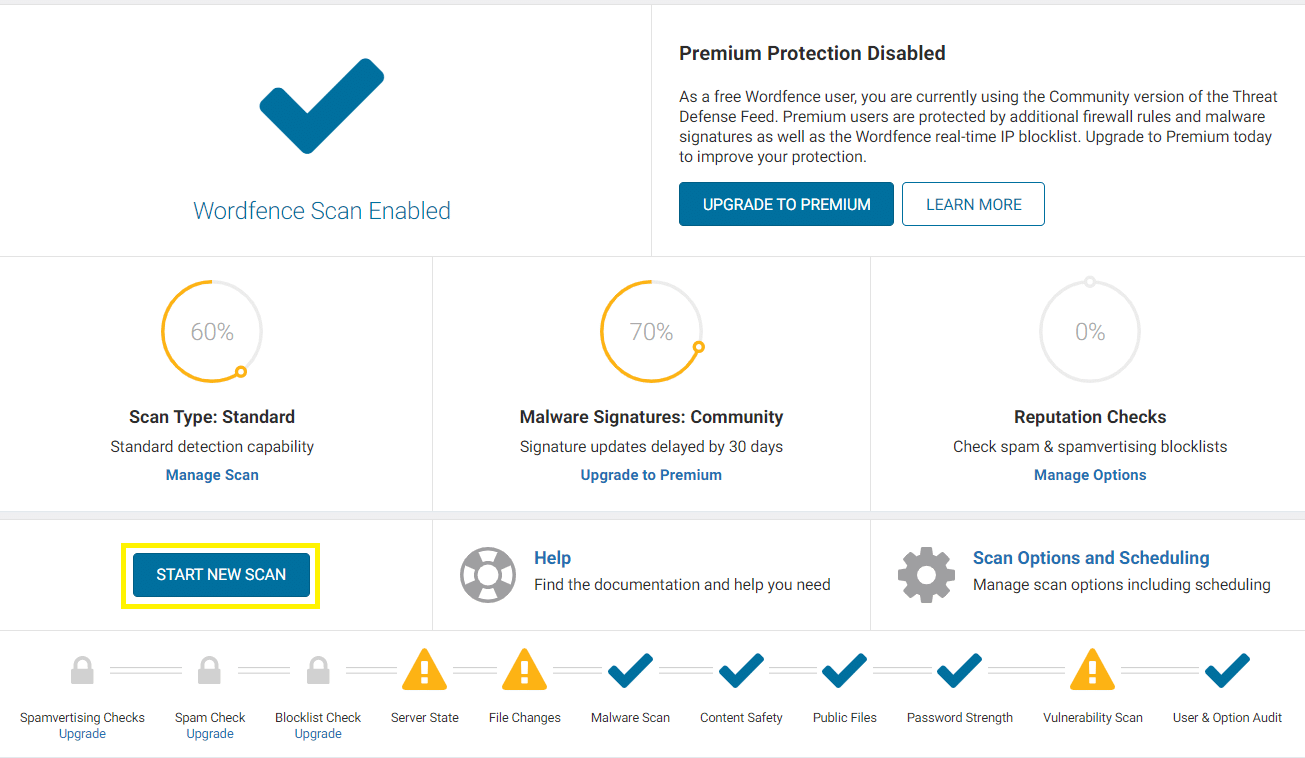Click the Server State warning icon

click(424, 671)
